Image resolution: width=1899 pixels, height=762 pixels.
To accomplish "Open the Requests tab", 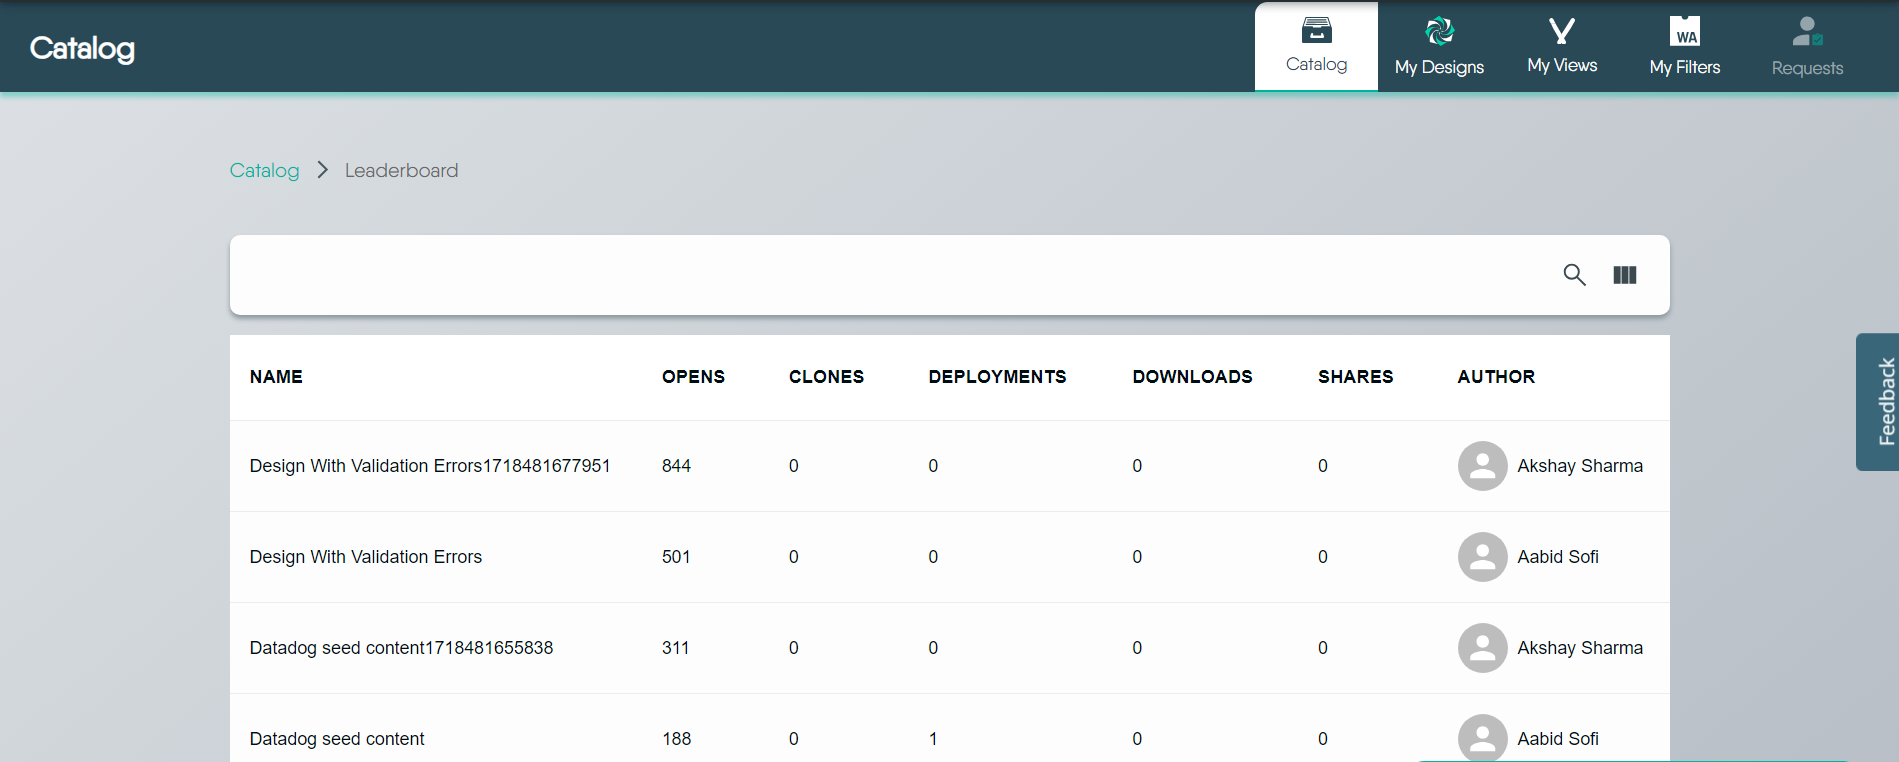I will point(1807,47).
